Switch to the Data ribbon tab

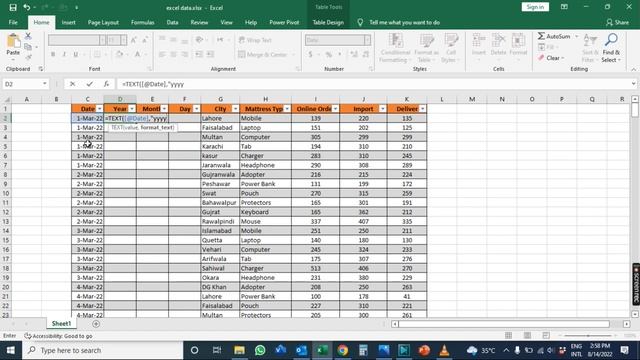pos(172,22)
